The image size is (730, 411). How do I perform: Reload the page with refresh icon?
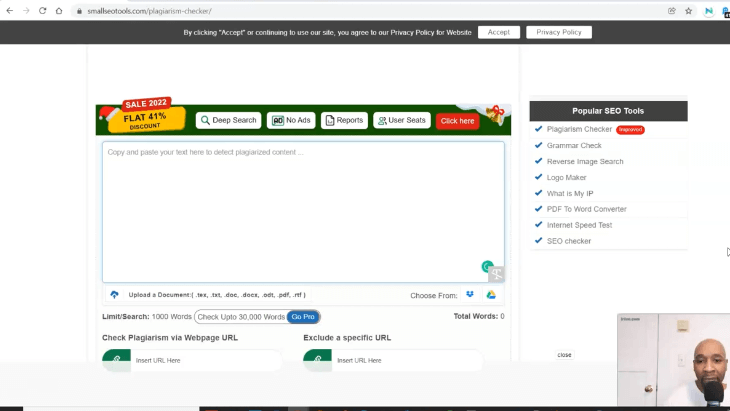pyautogui.click(x=42, y=11)
